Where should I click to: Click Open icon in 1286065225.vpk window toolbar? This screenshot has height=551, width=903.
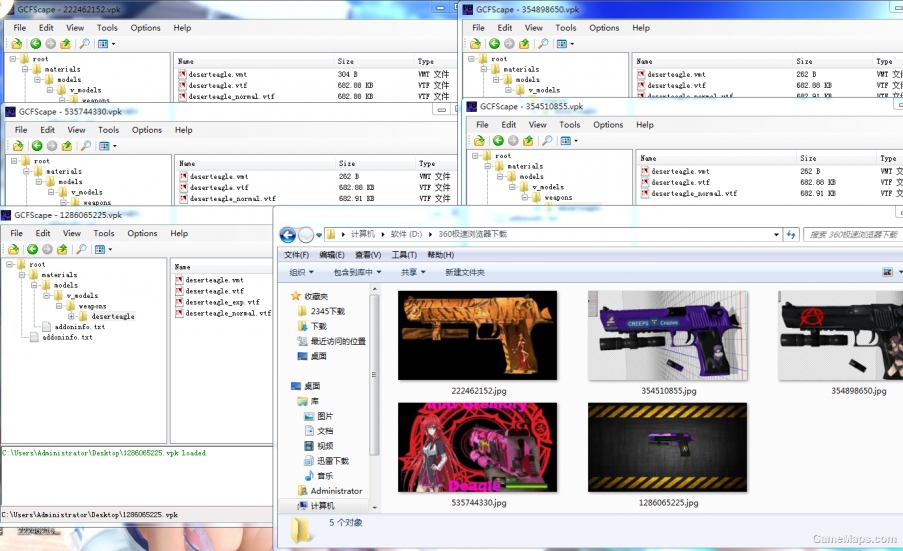[x=13, y=249]
